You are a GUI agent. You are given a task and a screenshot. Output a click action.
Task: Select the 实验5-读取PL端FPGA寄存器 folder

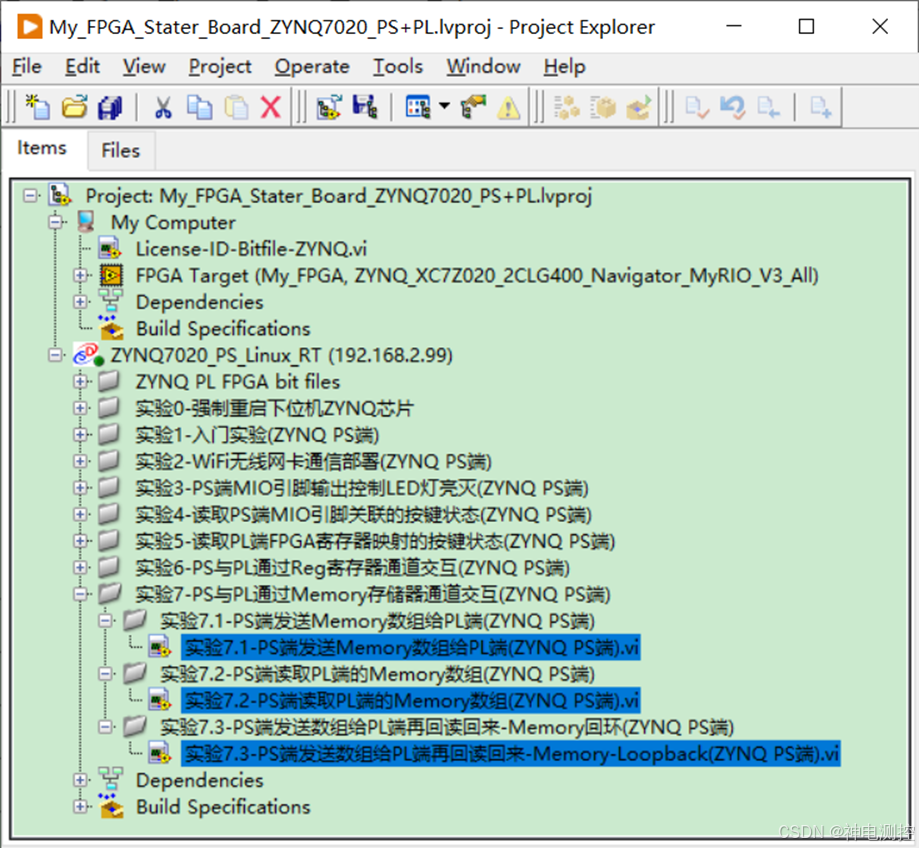click(375, 541)
